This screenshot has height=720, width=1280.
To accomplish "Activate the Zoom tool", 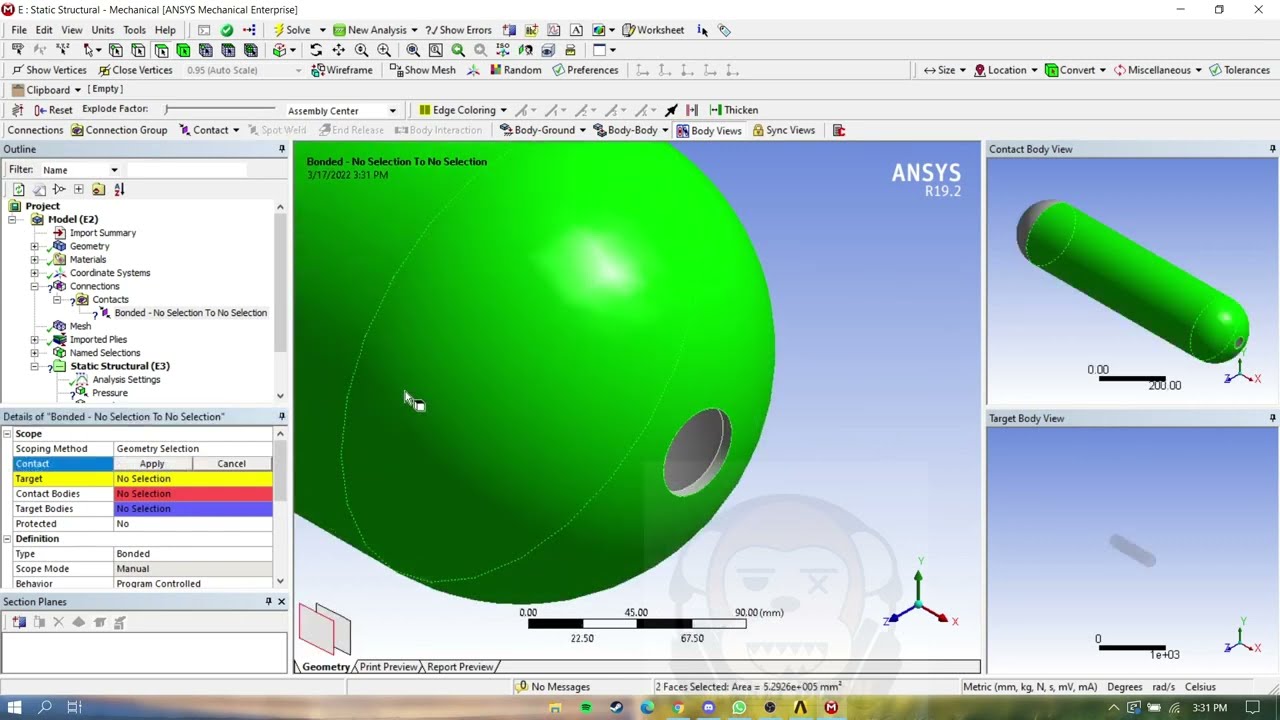I will (x=361, y=50).
